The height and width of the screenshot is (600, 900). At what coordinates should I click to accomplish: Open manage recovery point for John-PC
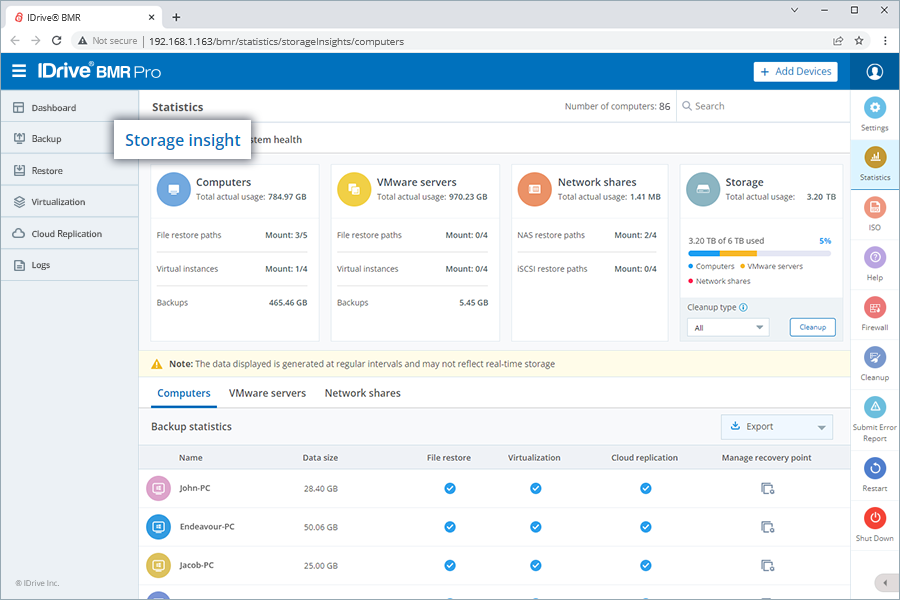pos(767,489)
